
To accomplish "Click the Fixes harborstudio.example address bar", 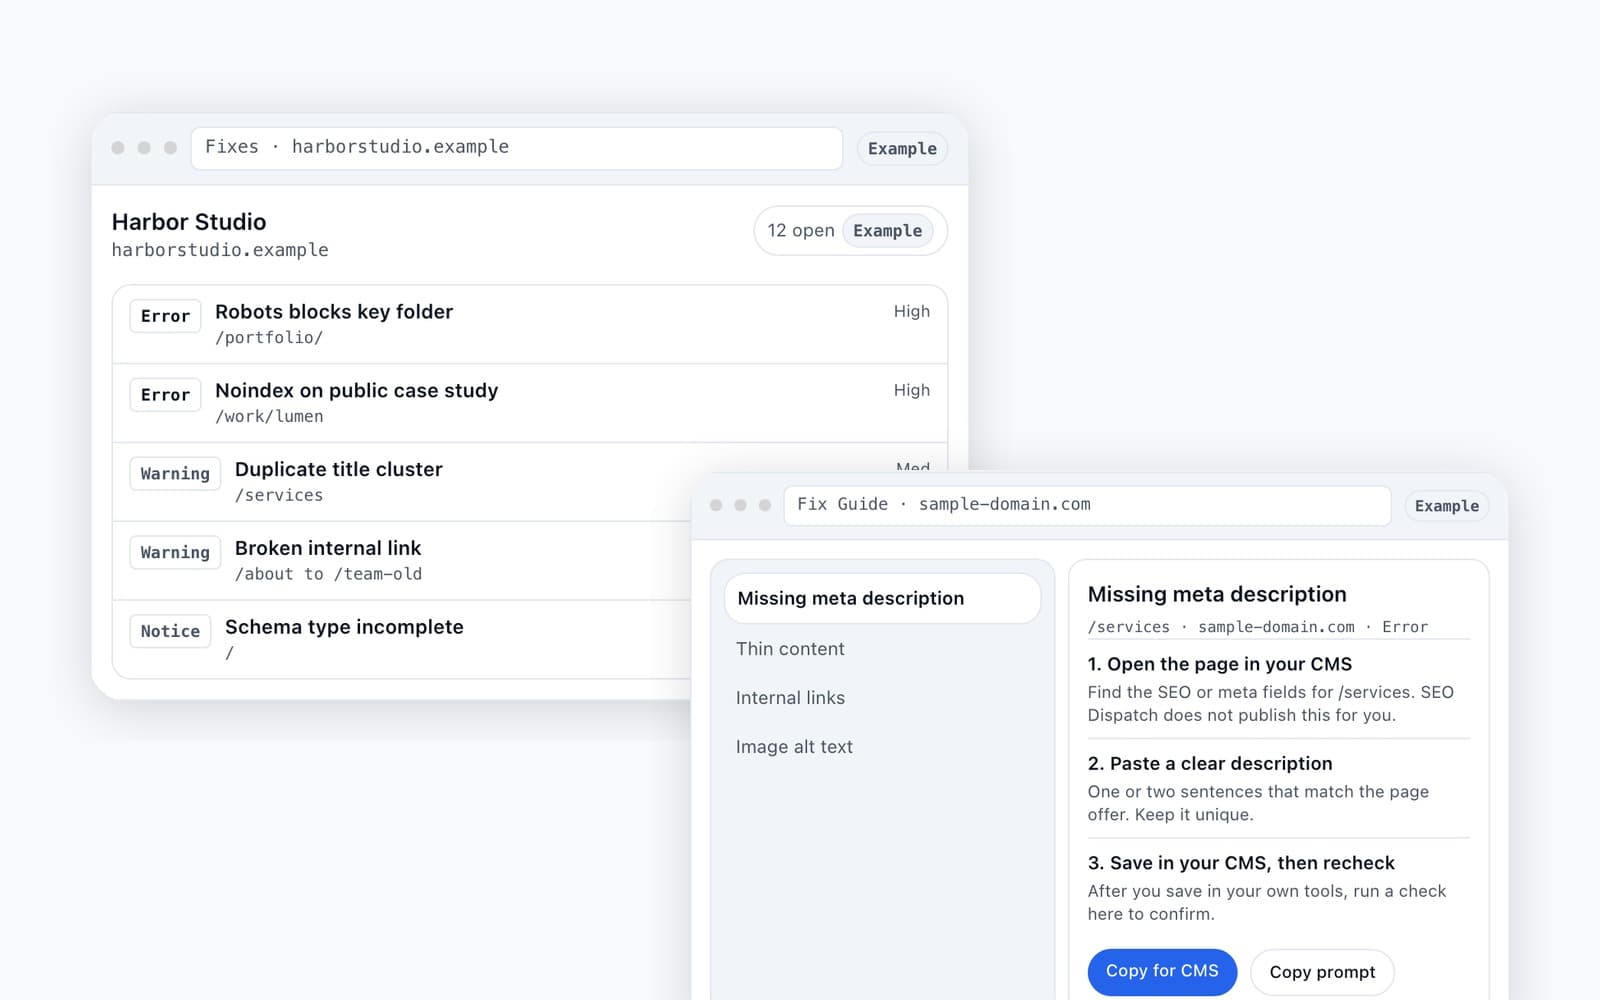I will point(516,148).
